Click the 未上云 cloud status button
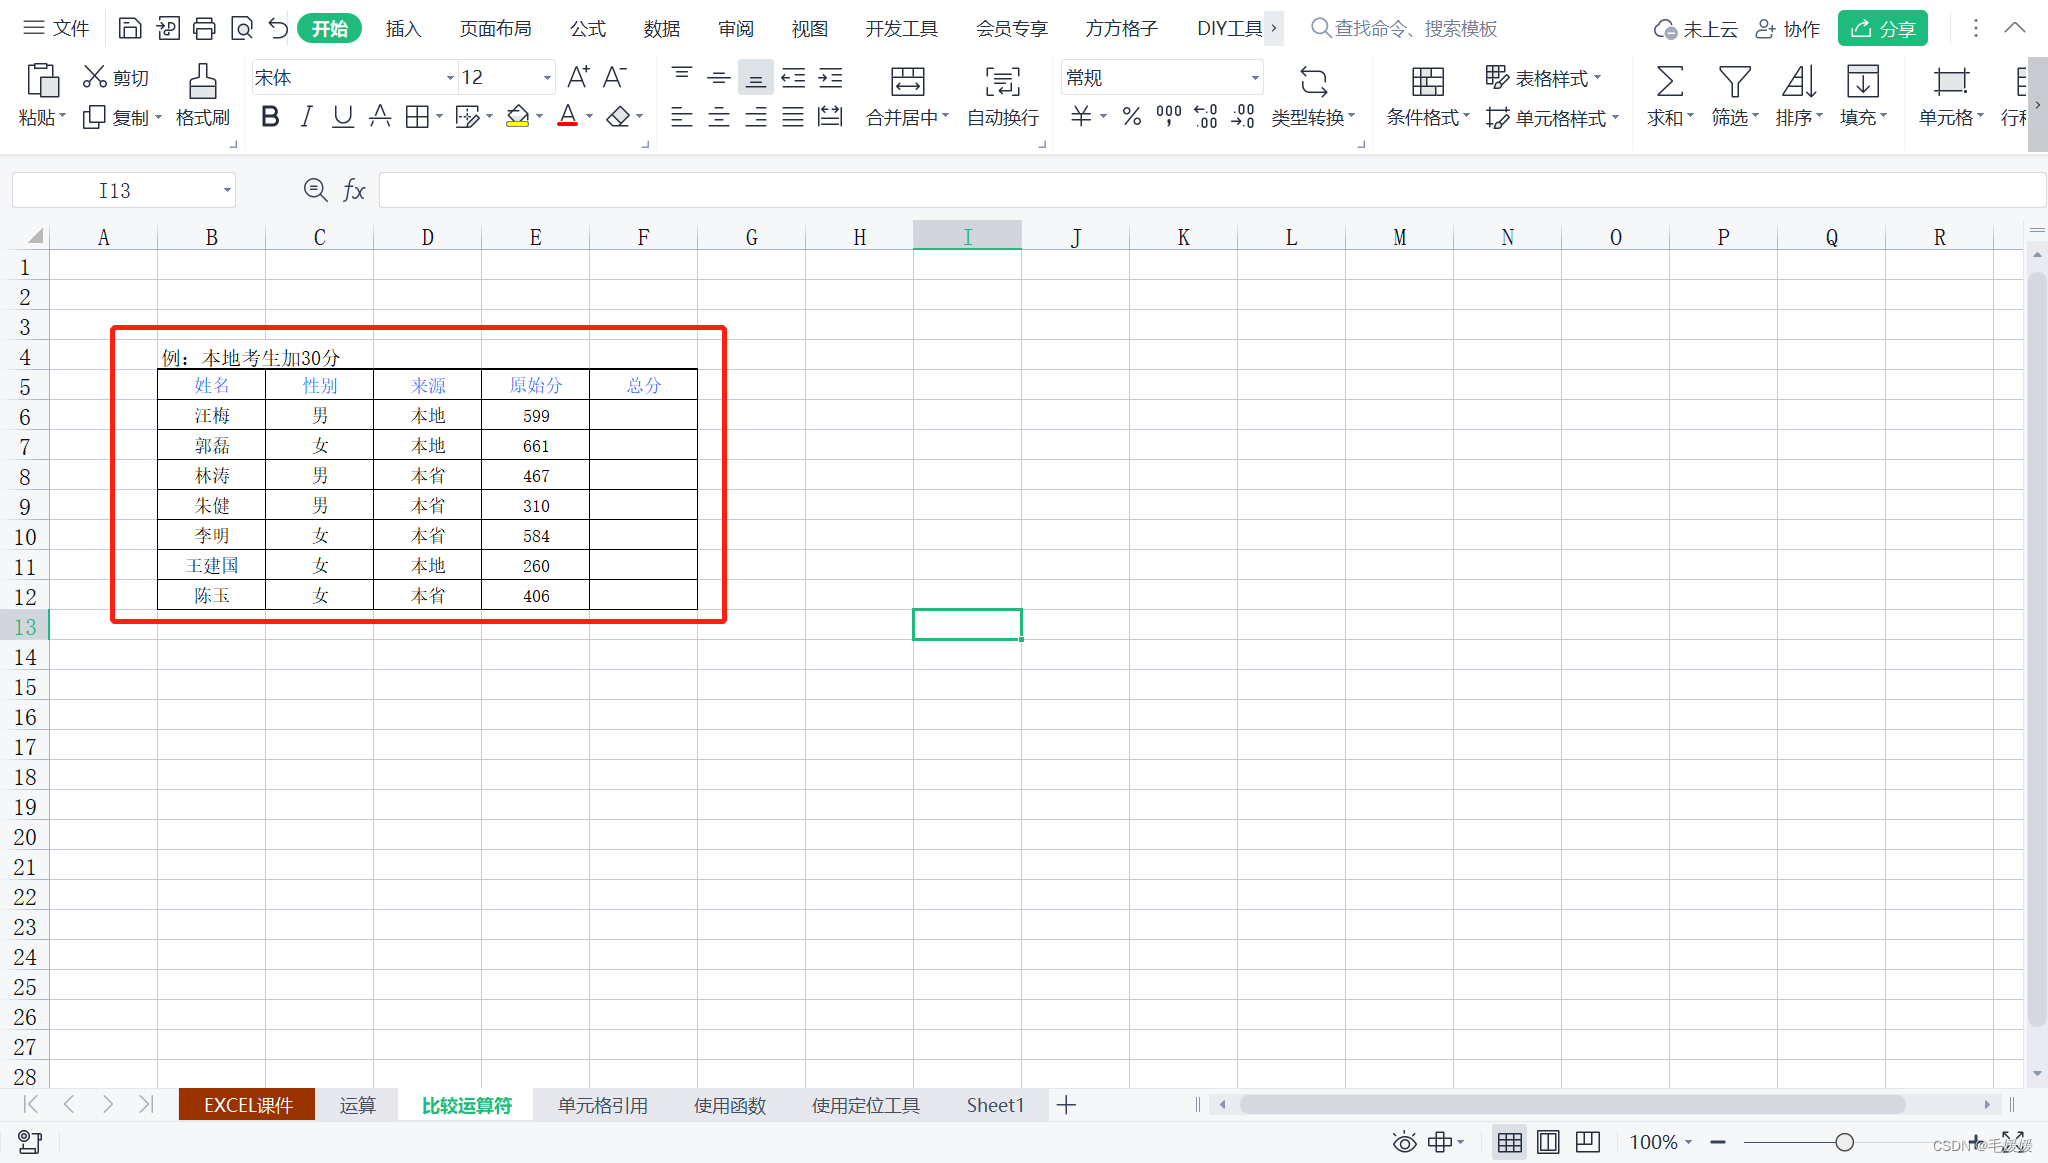 1695,29
